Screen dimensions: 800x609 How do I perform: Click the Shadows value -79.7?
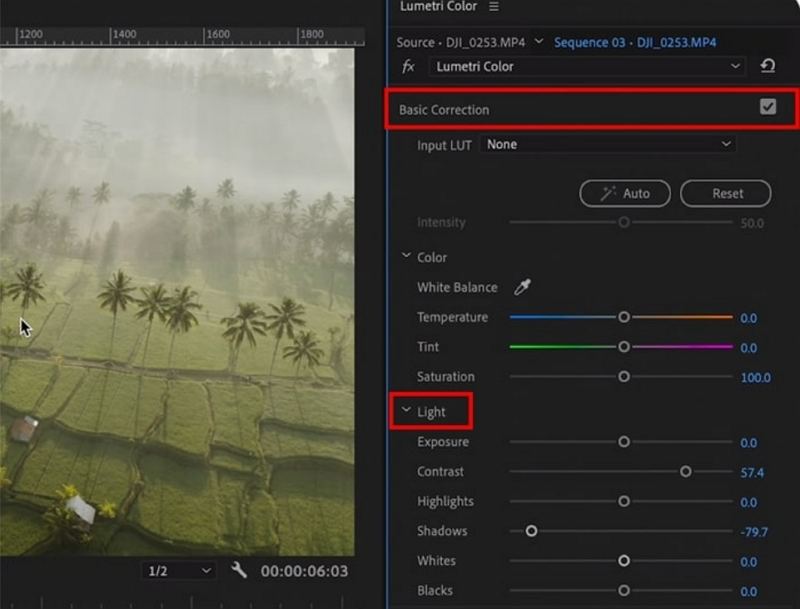(753, 532)
